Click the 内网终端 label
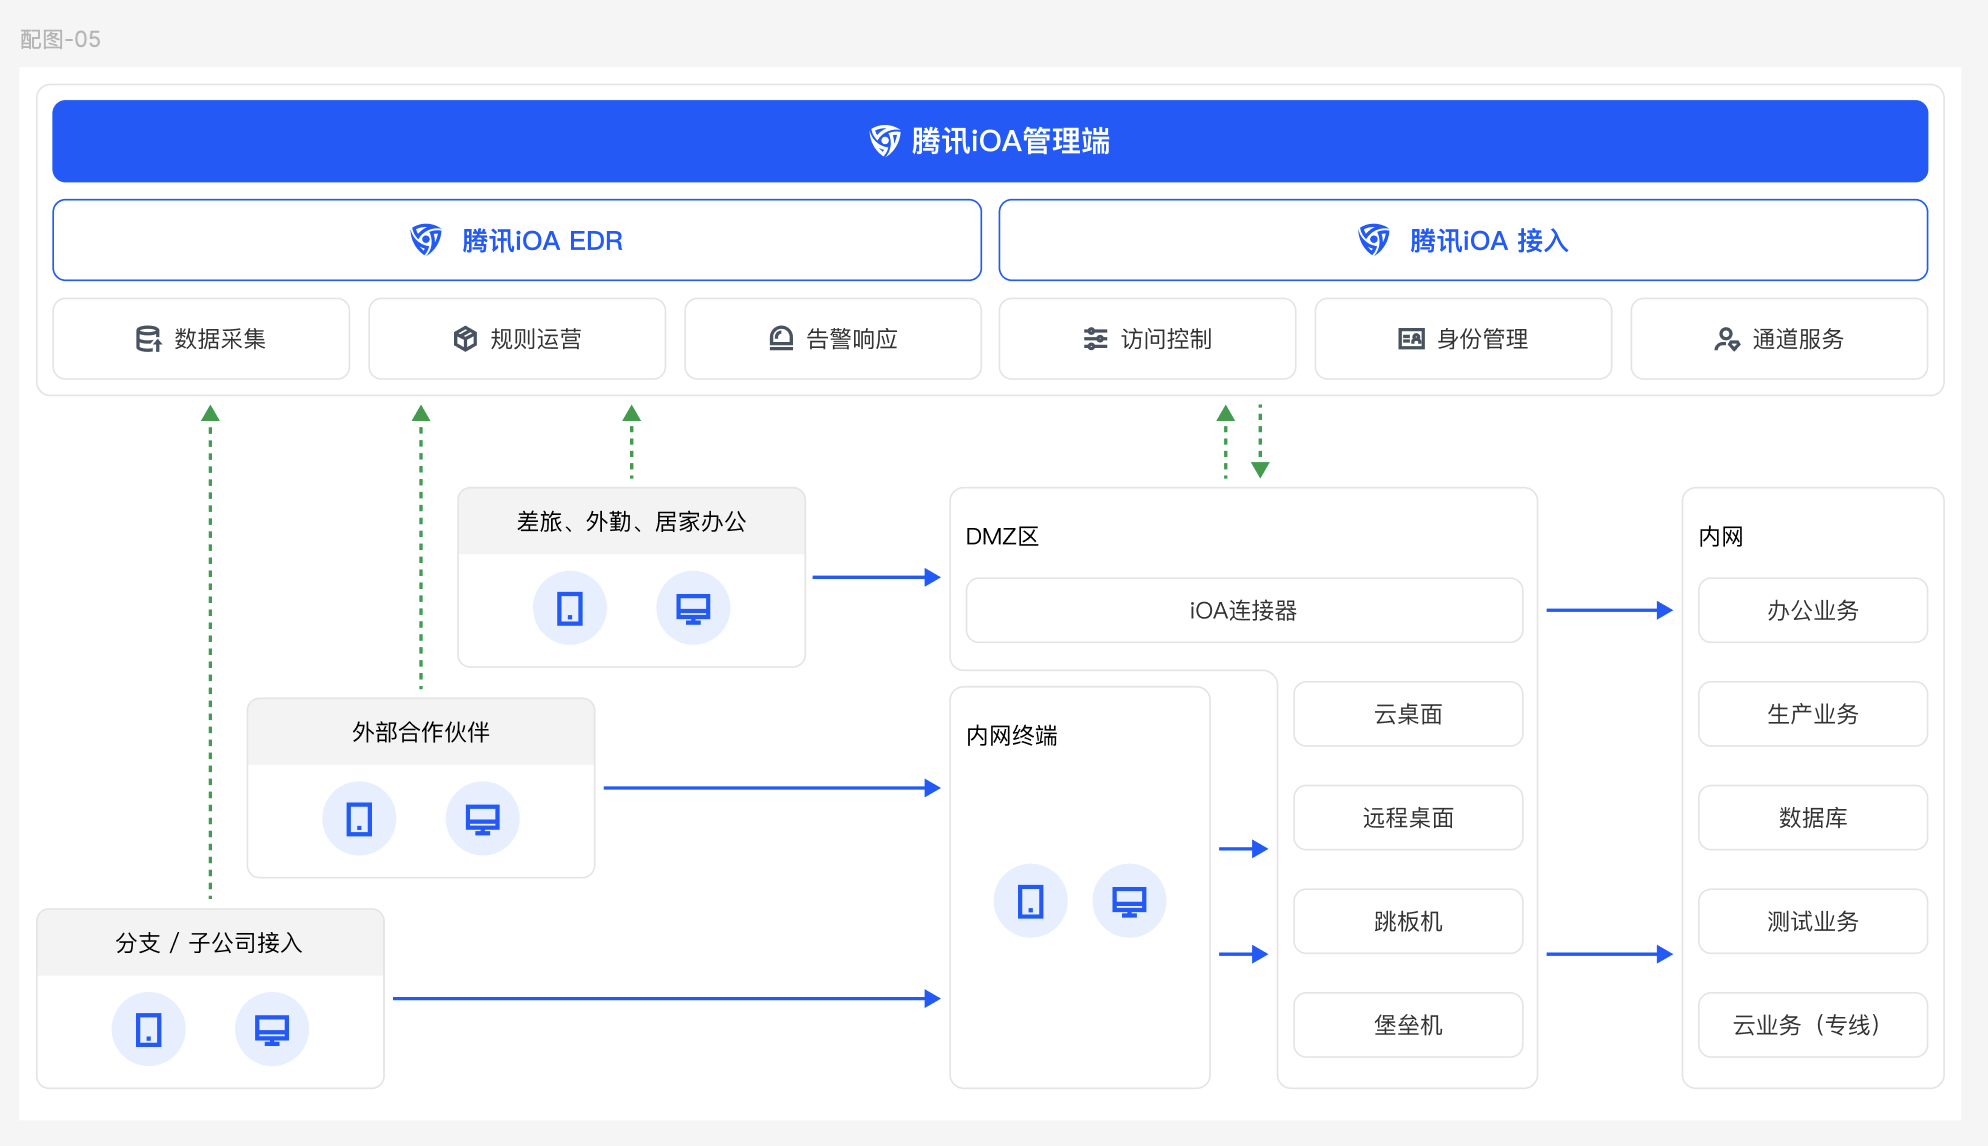 [x=1011, y=736]
